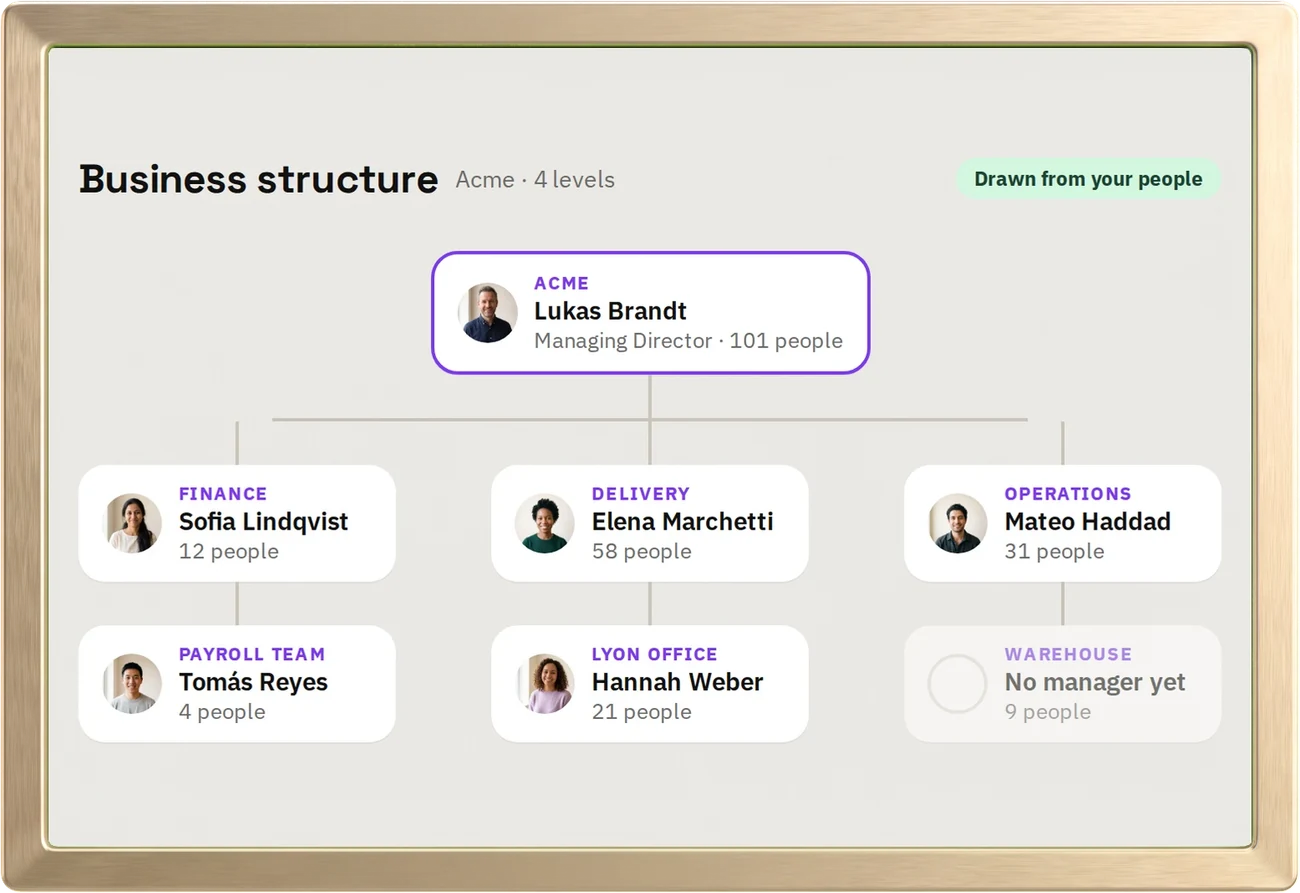The image size is (1300, 893).
Task: Click the 'DELIVERY' department label
Action: pos(641,494)
